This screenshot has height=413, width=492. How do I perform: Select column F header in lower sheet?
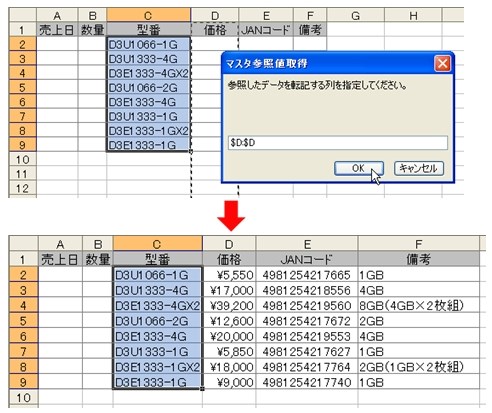coord(419,244)
